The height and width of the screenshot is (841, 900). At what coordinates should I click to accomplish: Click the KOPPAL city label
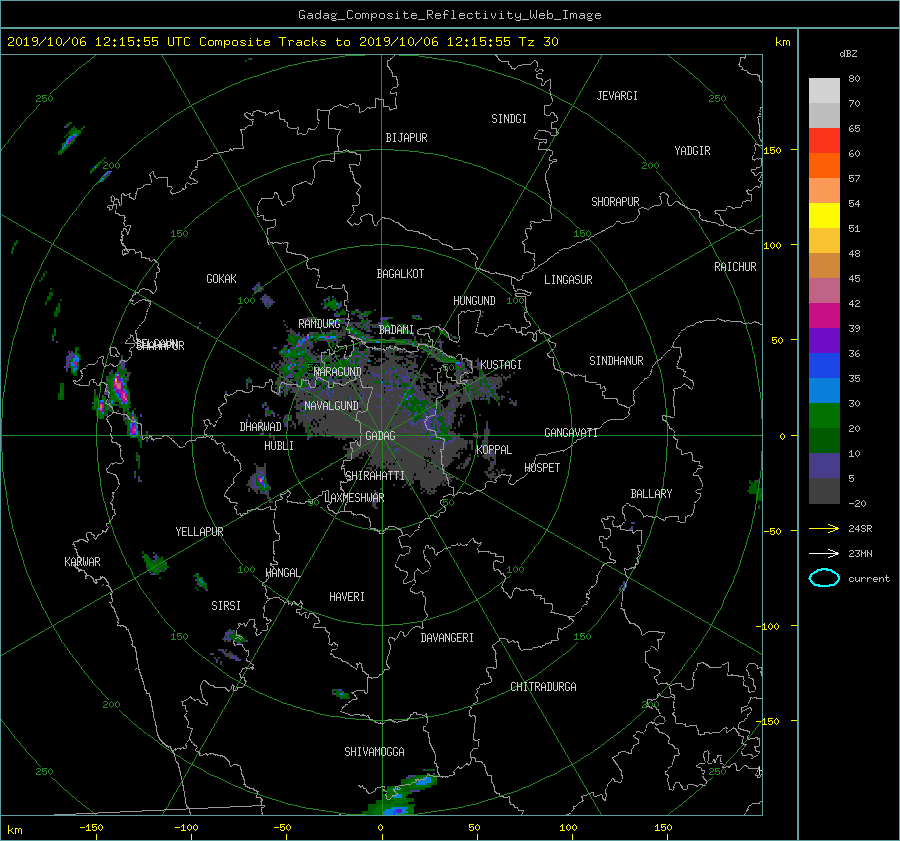pyautogui.click(x=494, y=449)
